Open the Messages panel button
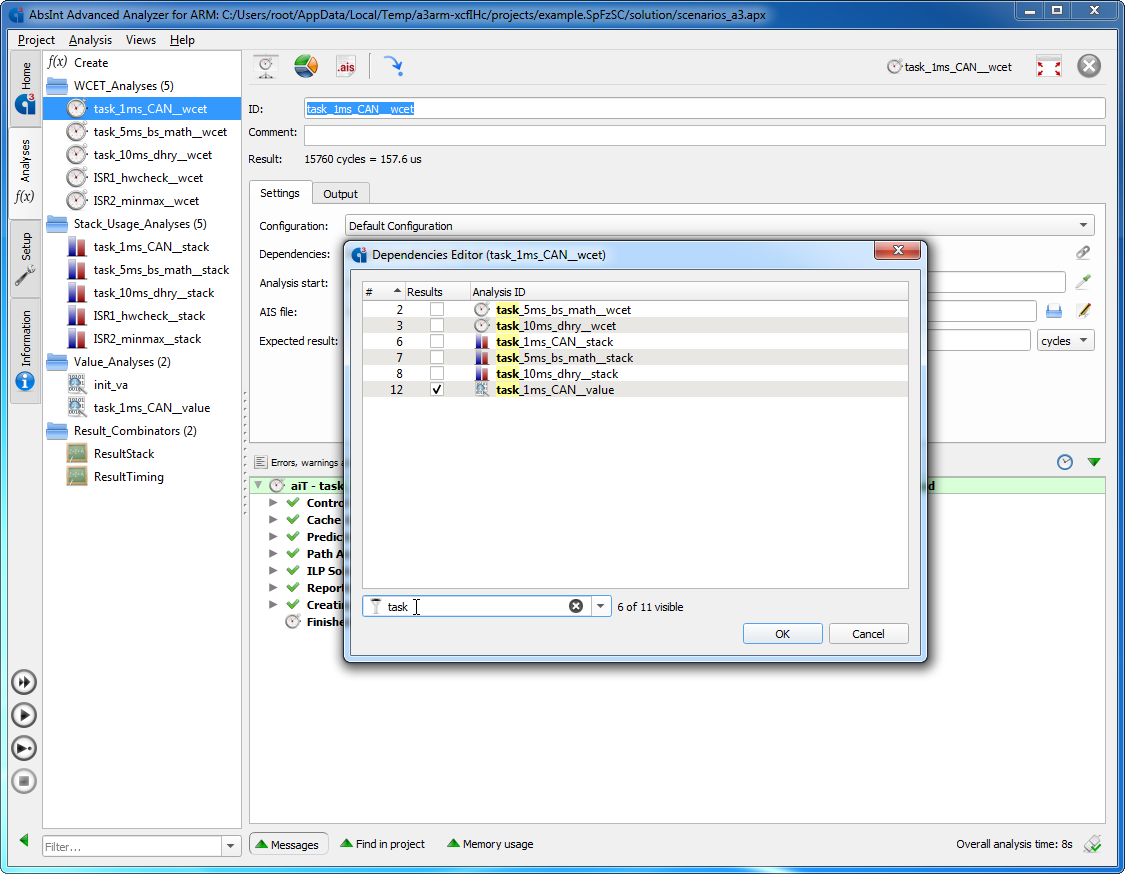Screen dimensions: 1125x874 tap(288, 844)
